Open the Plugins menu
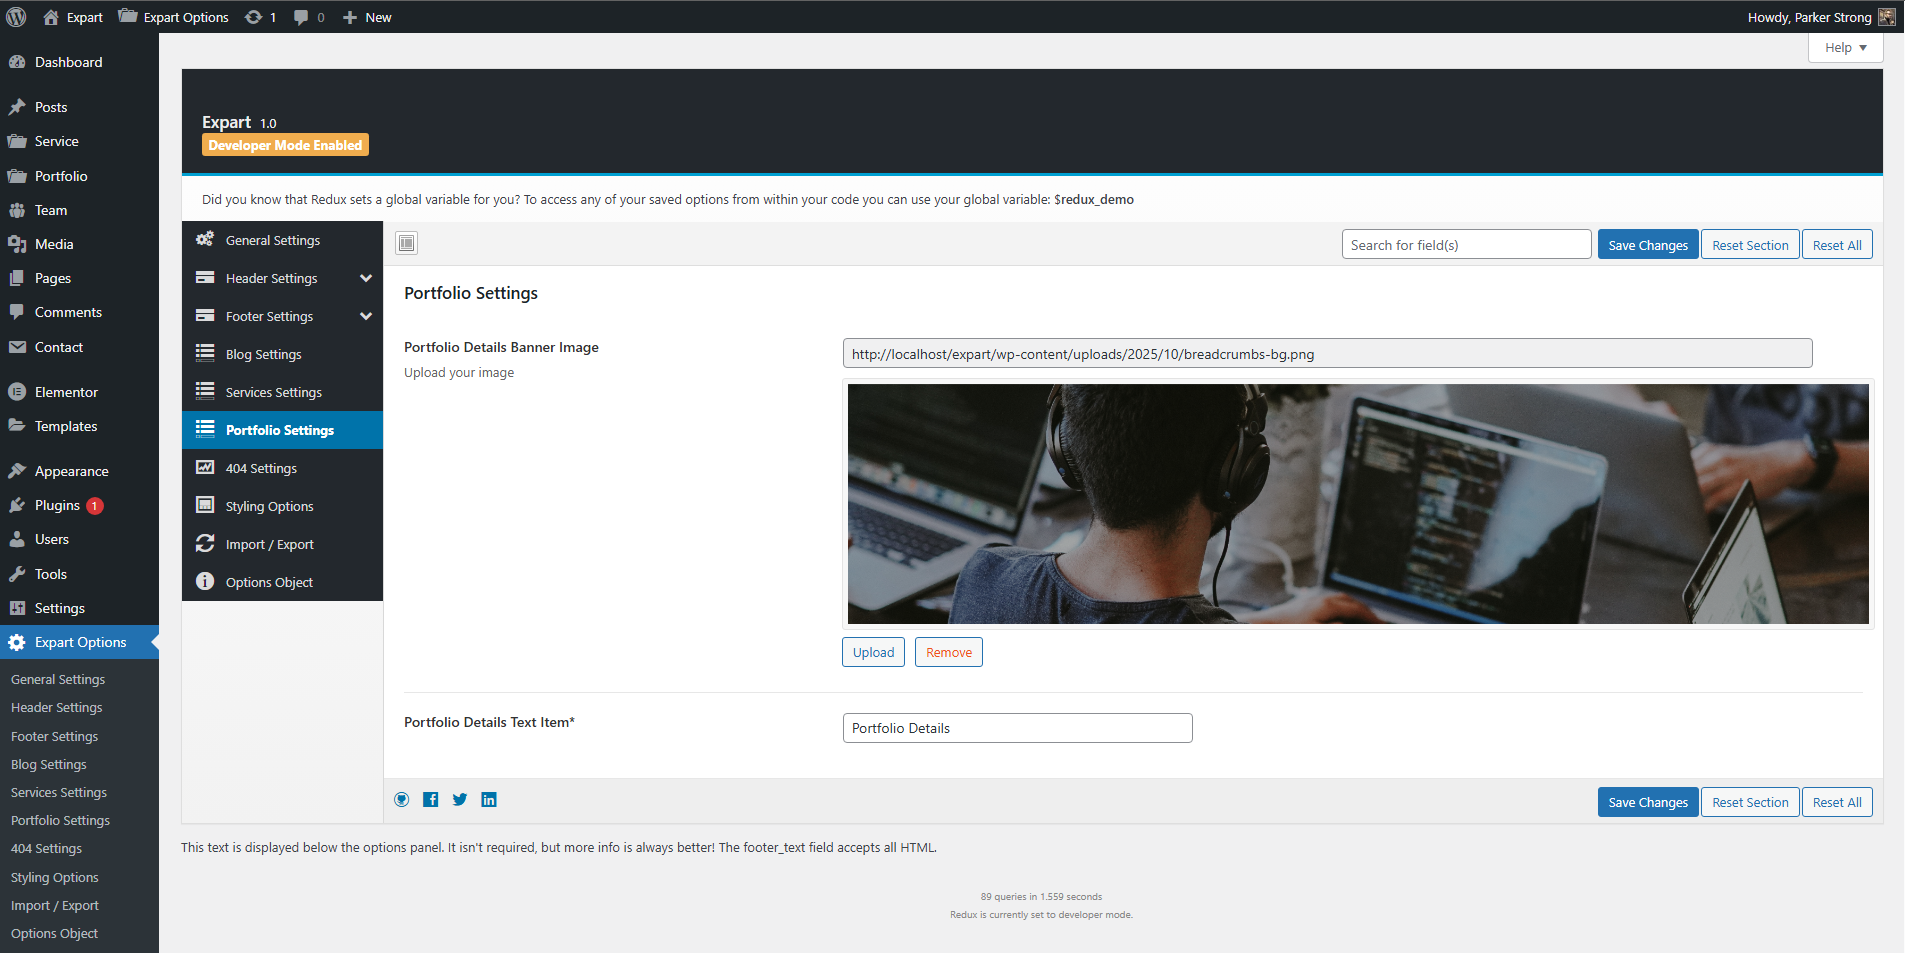Screen dimensions: 1905x953 57,505
